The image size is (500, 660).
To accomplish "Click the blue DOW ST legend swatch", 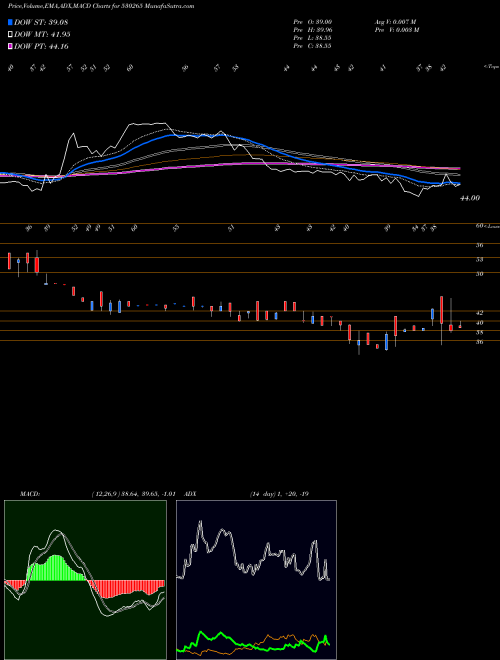I will click(x=10, y=22).
